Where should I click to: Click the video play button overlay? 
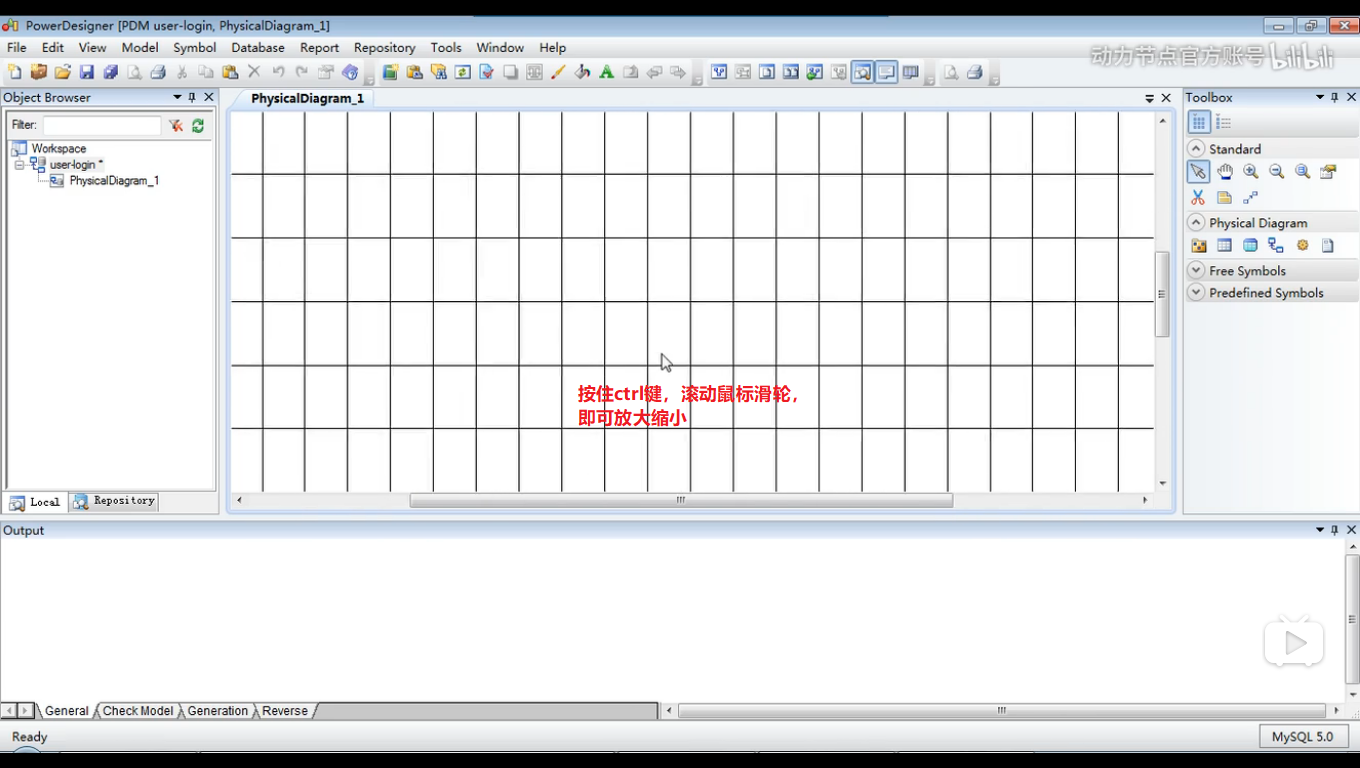1294,642
